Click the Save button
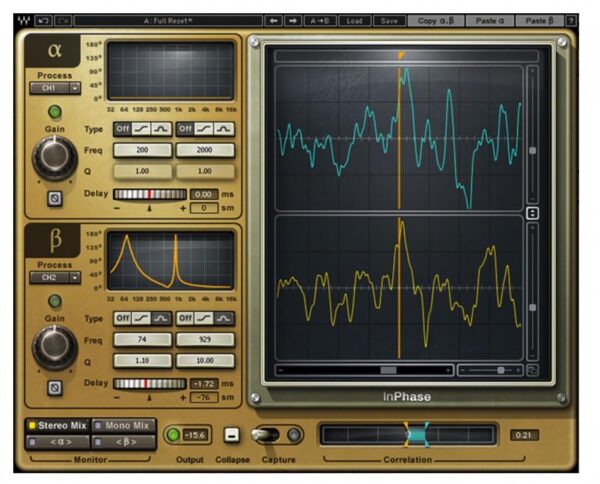600x484 pixels. (389, 21)
